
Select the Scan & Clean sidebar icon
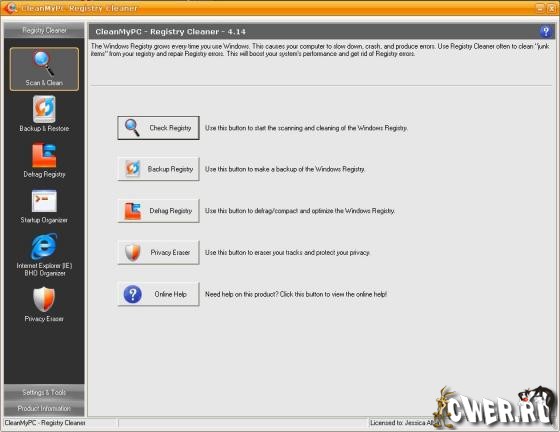pyautogui.click(x=44, y=69)
